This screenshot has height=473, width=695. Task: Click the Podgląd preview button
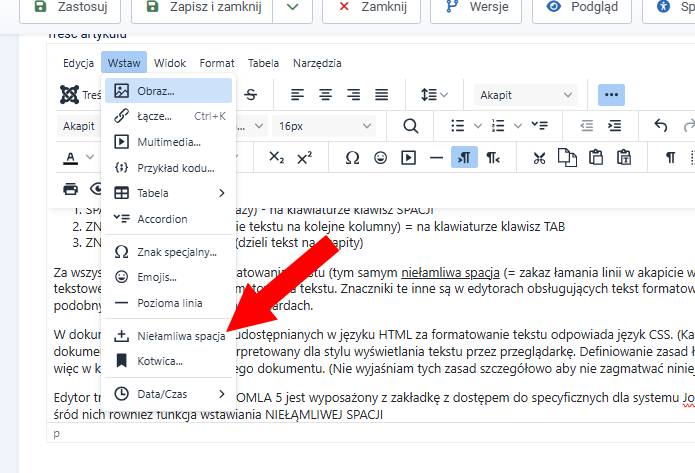click(582, 8)
